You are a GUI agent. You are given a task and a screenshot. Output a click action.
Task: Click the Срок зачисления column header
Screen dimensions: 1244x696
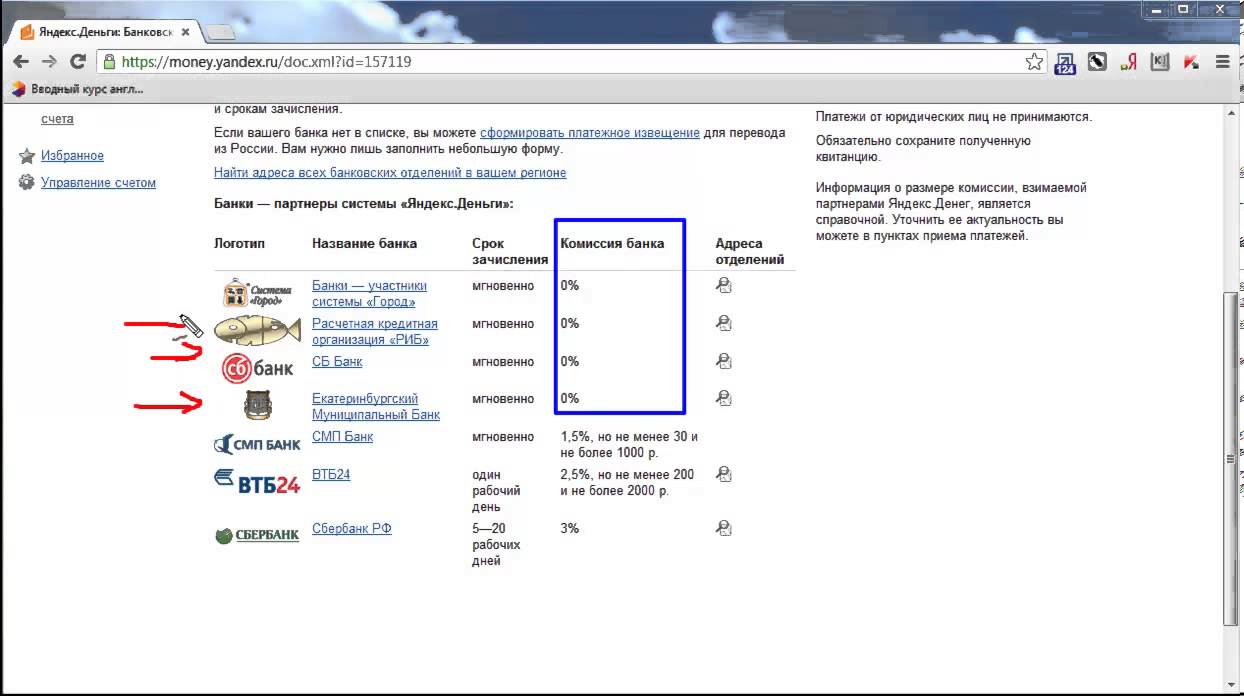pos(510,252)
